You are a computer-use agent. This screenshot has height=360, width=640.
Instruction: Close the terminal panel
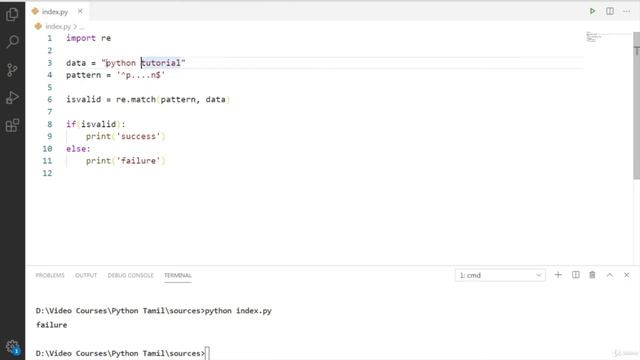627,275
